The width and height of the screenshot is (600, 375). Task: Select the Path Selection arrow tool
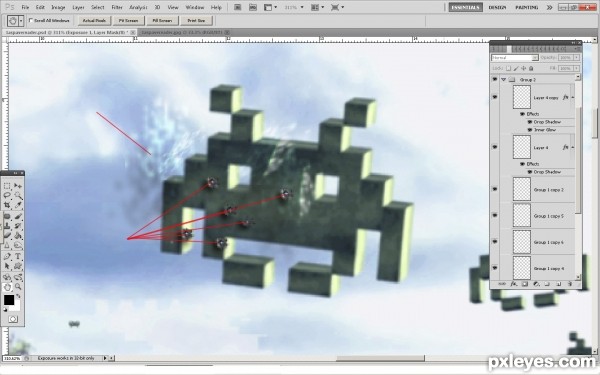[x=7, y=266]
